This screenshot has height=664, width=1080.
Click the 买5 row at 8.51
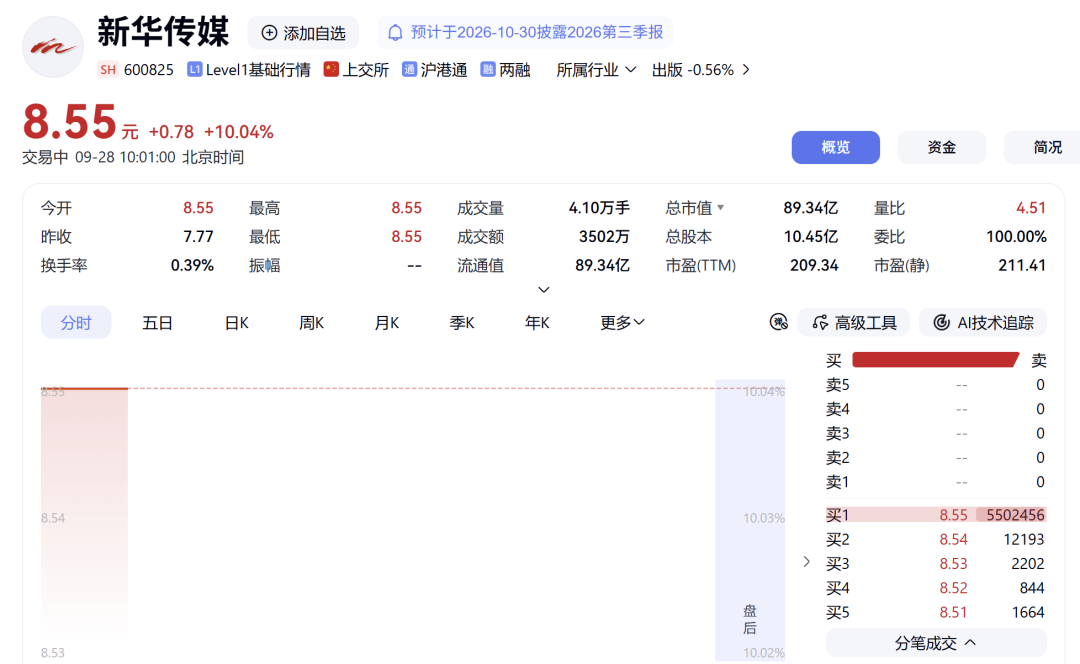[936, 612]
